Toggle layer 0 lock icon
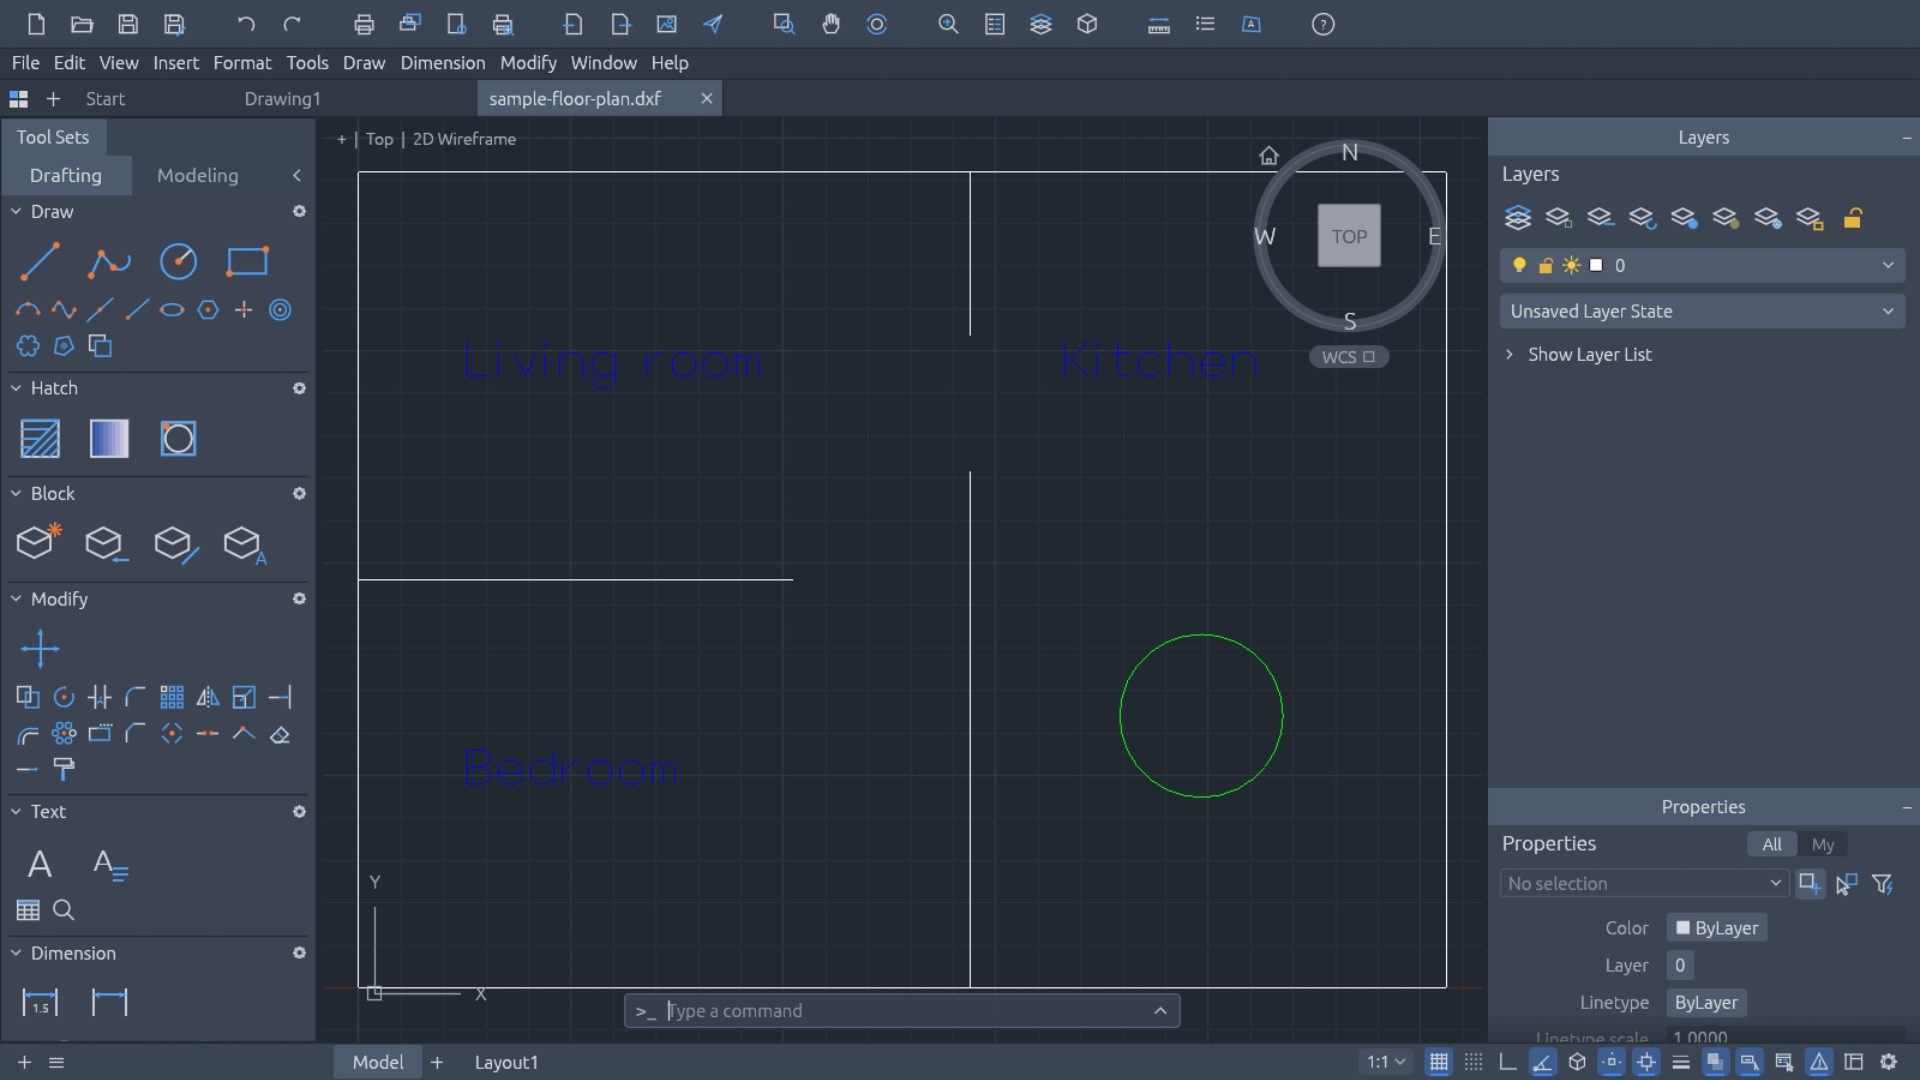Screen dimensions: 1920x1080 (1546, 265)
